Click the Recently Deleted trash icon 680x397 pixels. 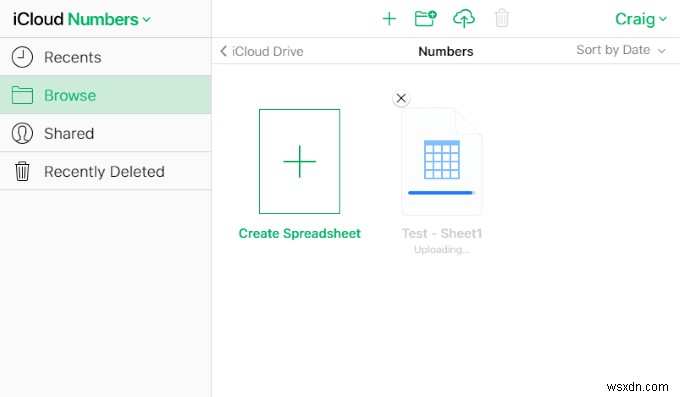point(22,171)
